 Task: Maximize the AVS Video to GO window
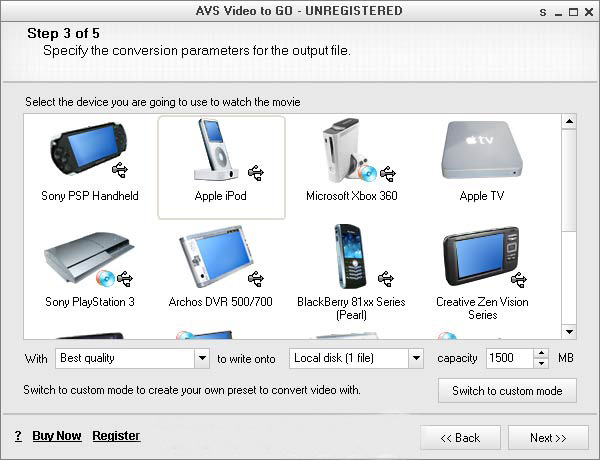point(573,13)
